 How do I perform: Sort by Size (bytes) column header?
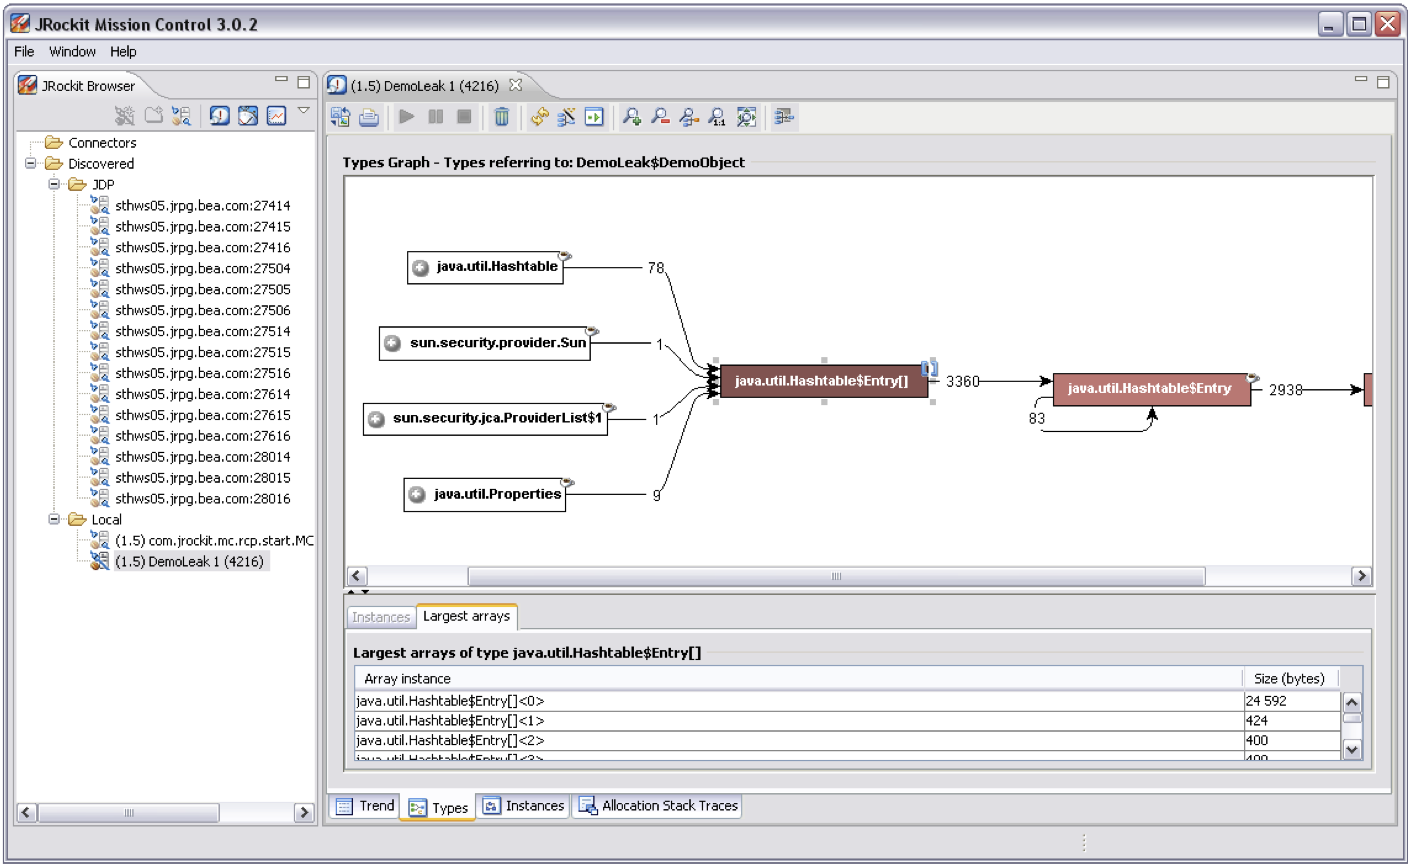click(x=1291, y=678)
